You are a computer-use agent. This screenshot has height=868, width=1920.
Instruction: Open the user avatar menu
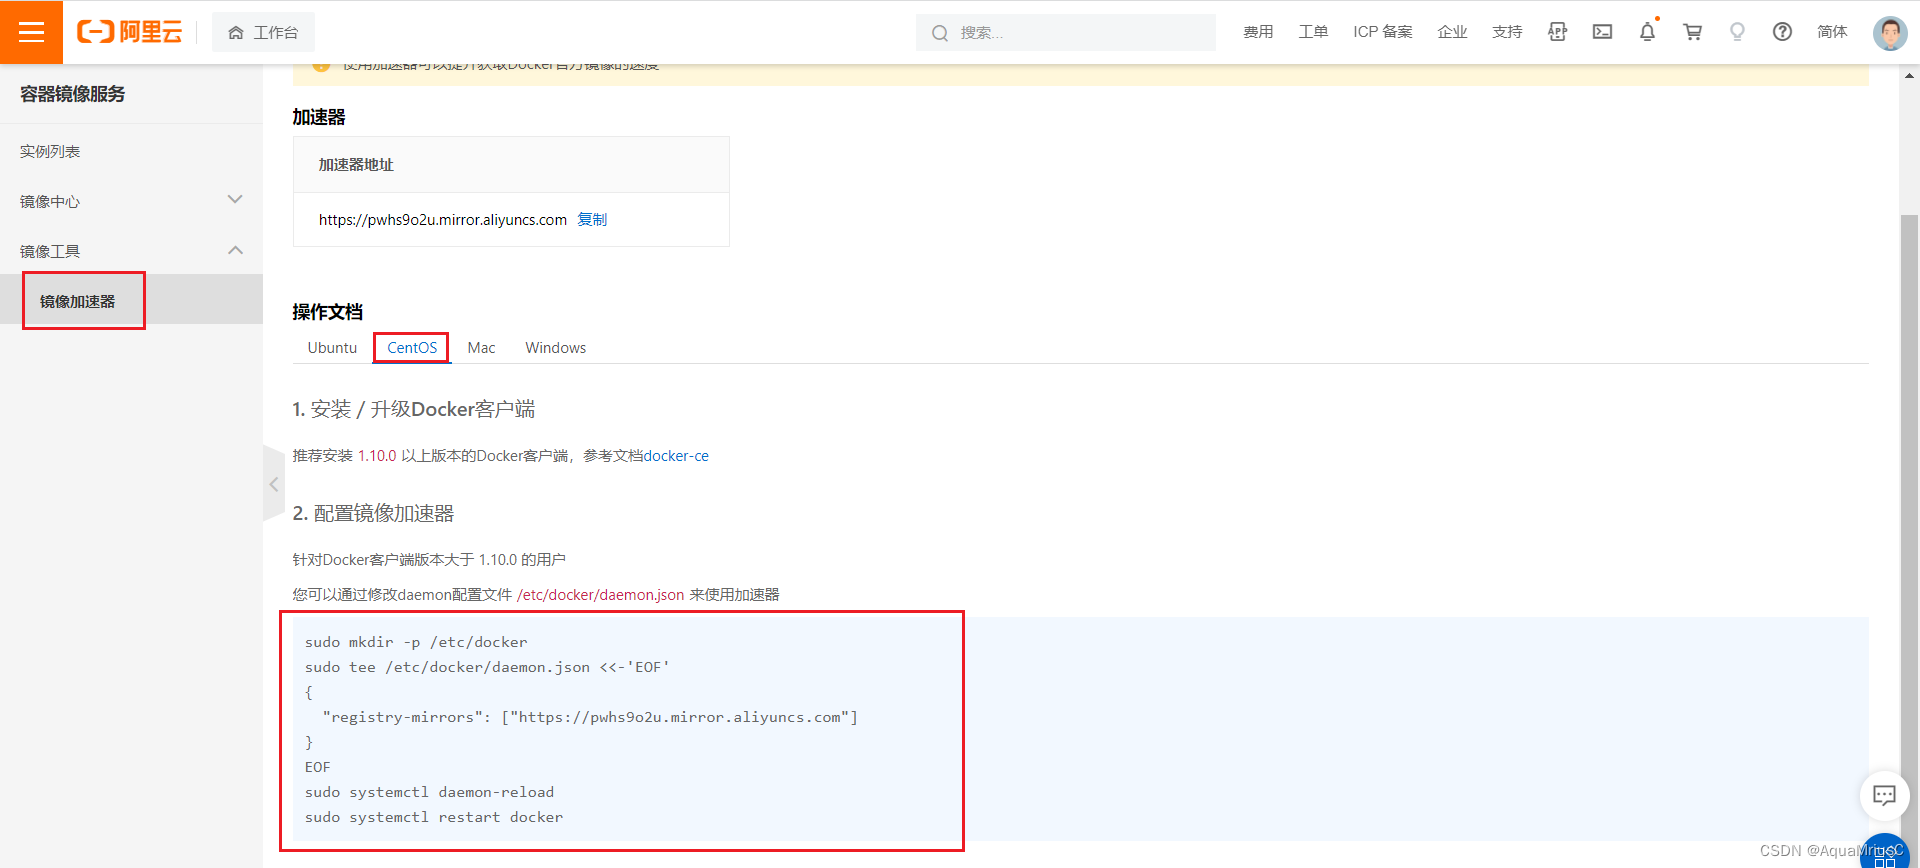click(1890, 32)
